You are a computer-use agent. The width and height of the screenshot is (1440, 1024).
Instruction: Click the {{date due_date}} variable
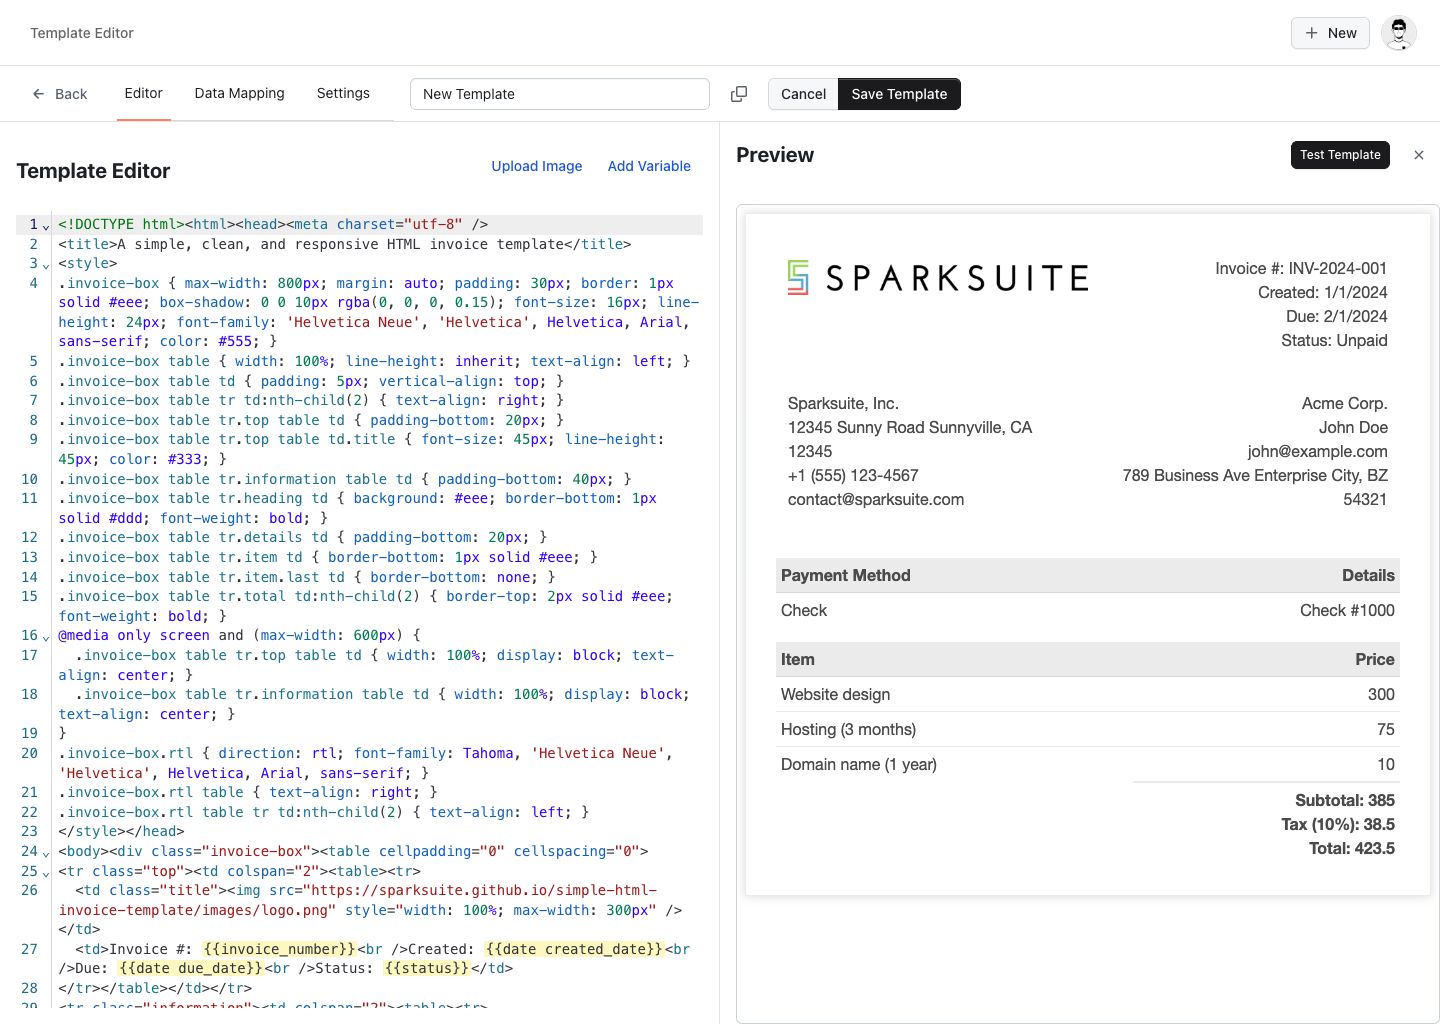(x=190, y=968)
